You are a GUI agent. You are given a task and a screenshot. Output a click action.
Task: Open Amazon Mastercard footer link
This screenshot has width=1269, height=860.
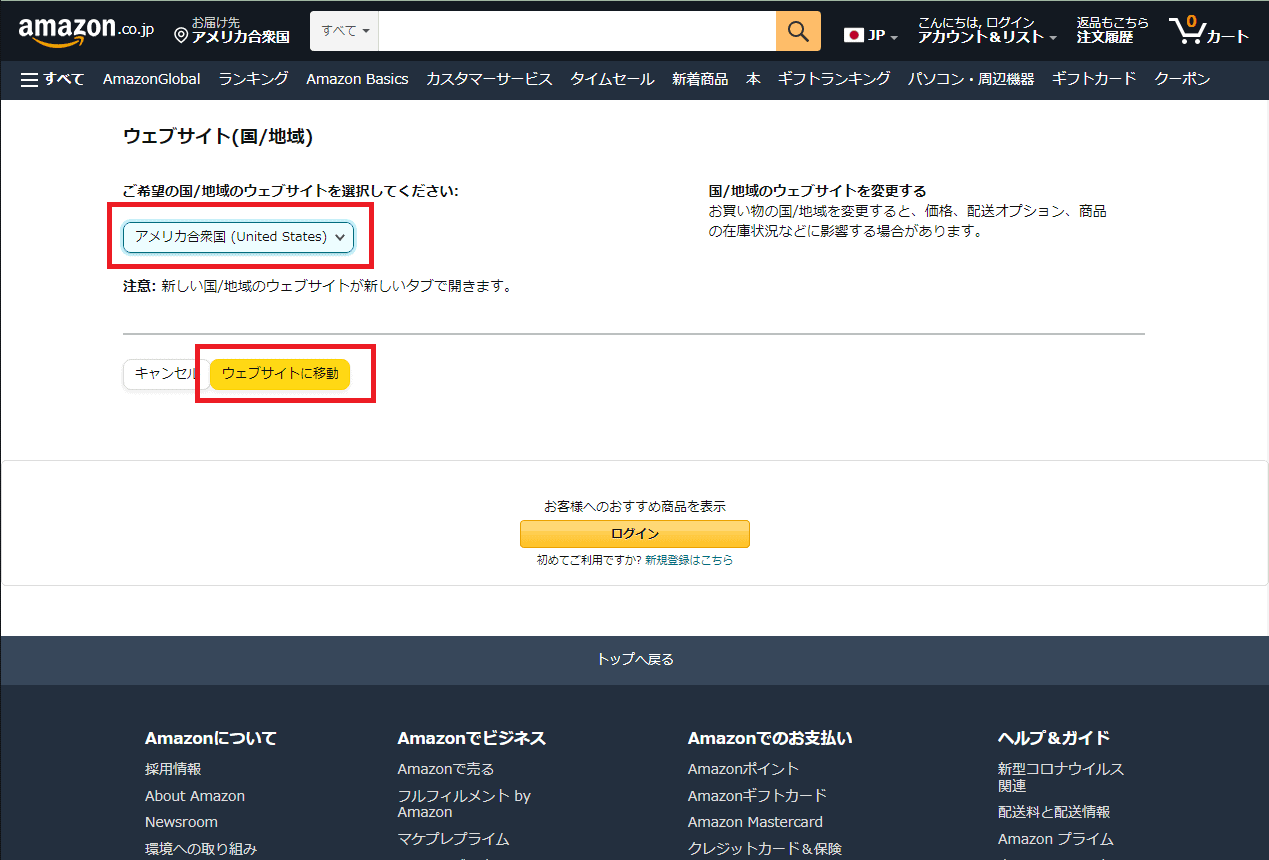[755, 822]
